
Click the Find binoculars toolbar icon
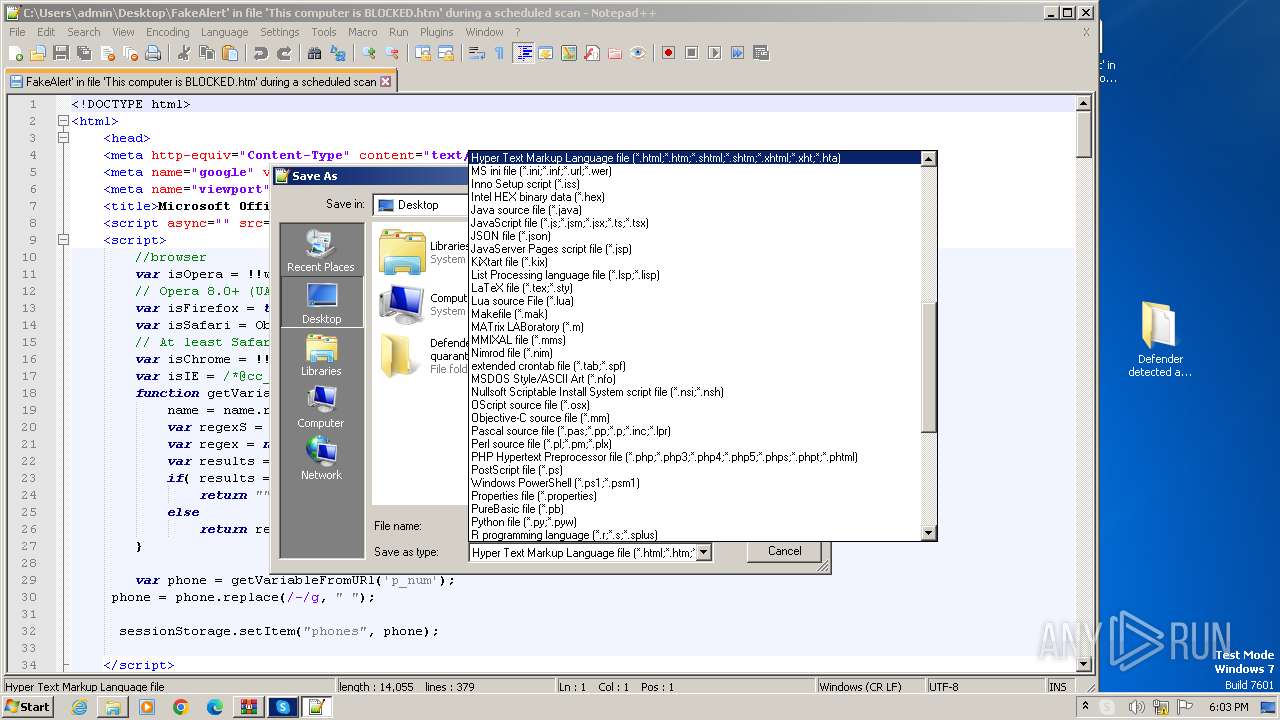point(315,53)
